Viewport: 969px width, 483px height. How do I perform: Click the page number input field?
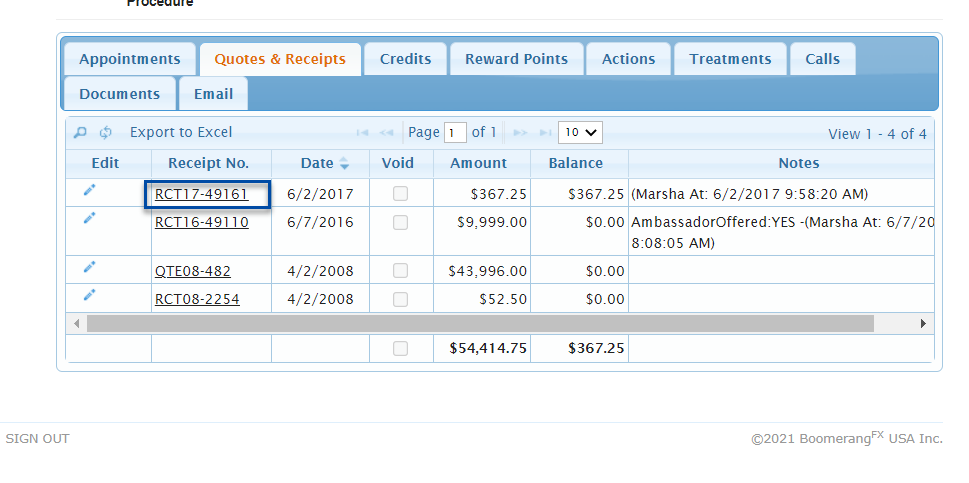(455, 133)
